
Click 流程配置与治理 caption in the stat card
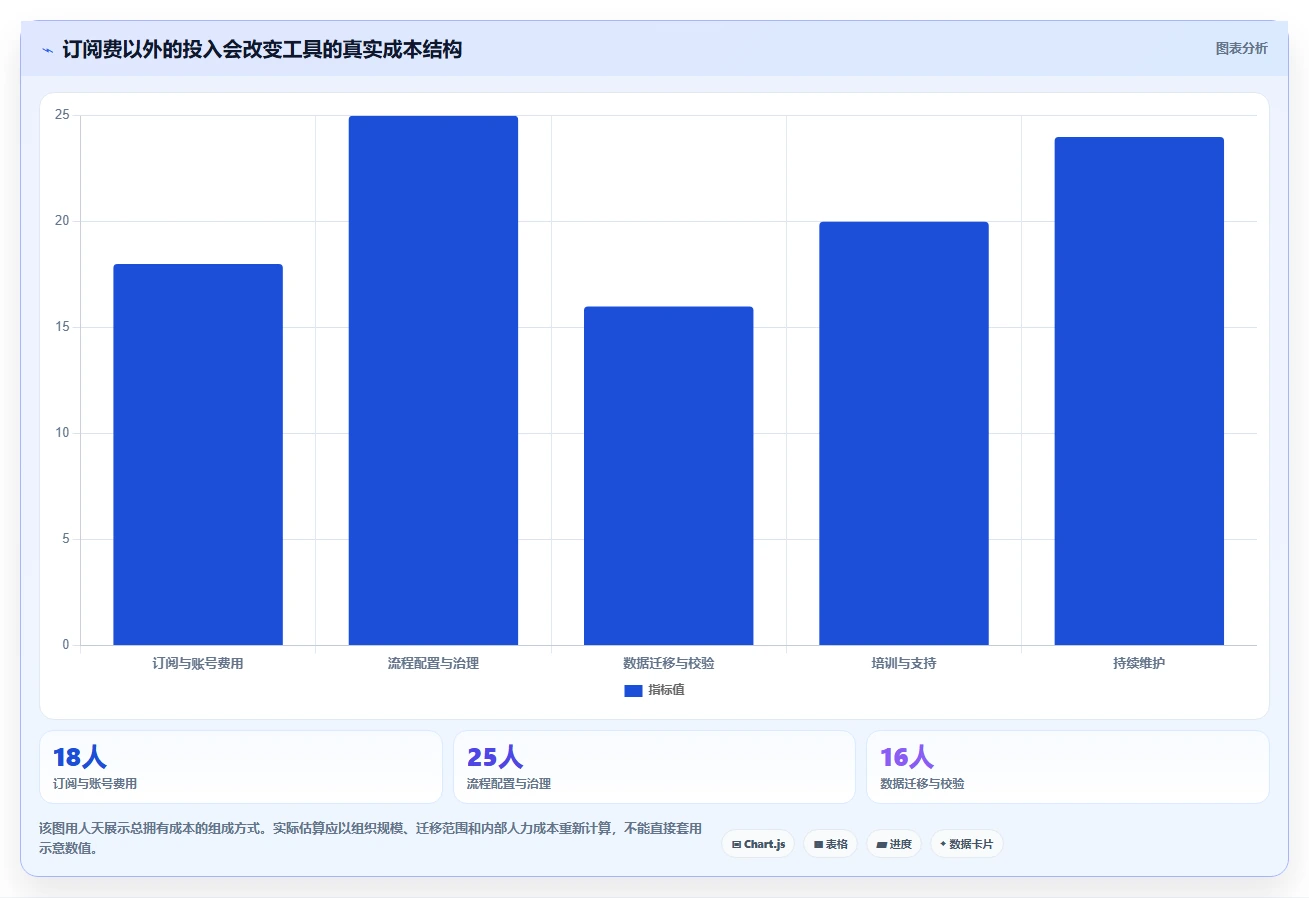509,784
